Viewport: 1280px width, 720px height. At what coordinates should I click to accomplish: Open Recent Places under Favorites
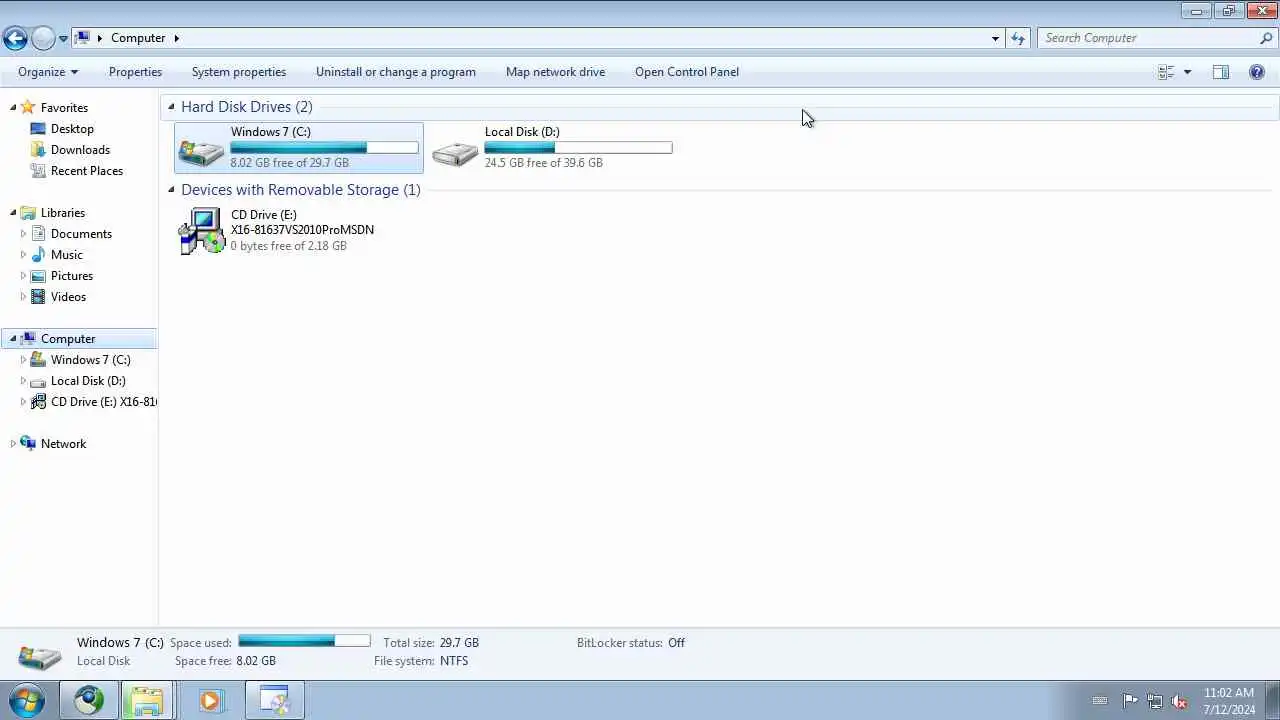pos(87,171)
